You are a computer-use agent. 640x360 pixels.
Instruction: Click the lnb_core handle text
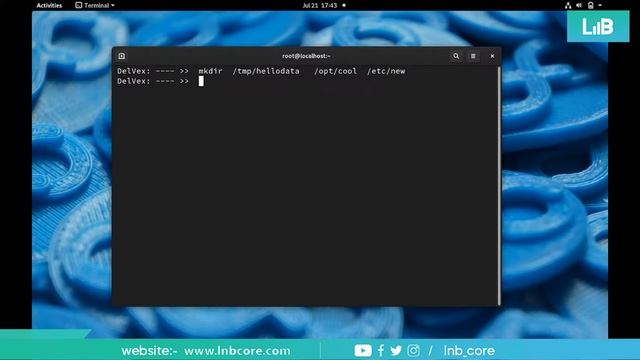click(469, 351)
